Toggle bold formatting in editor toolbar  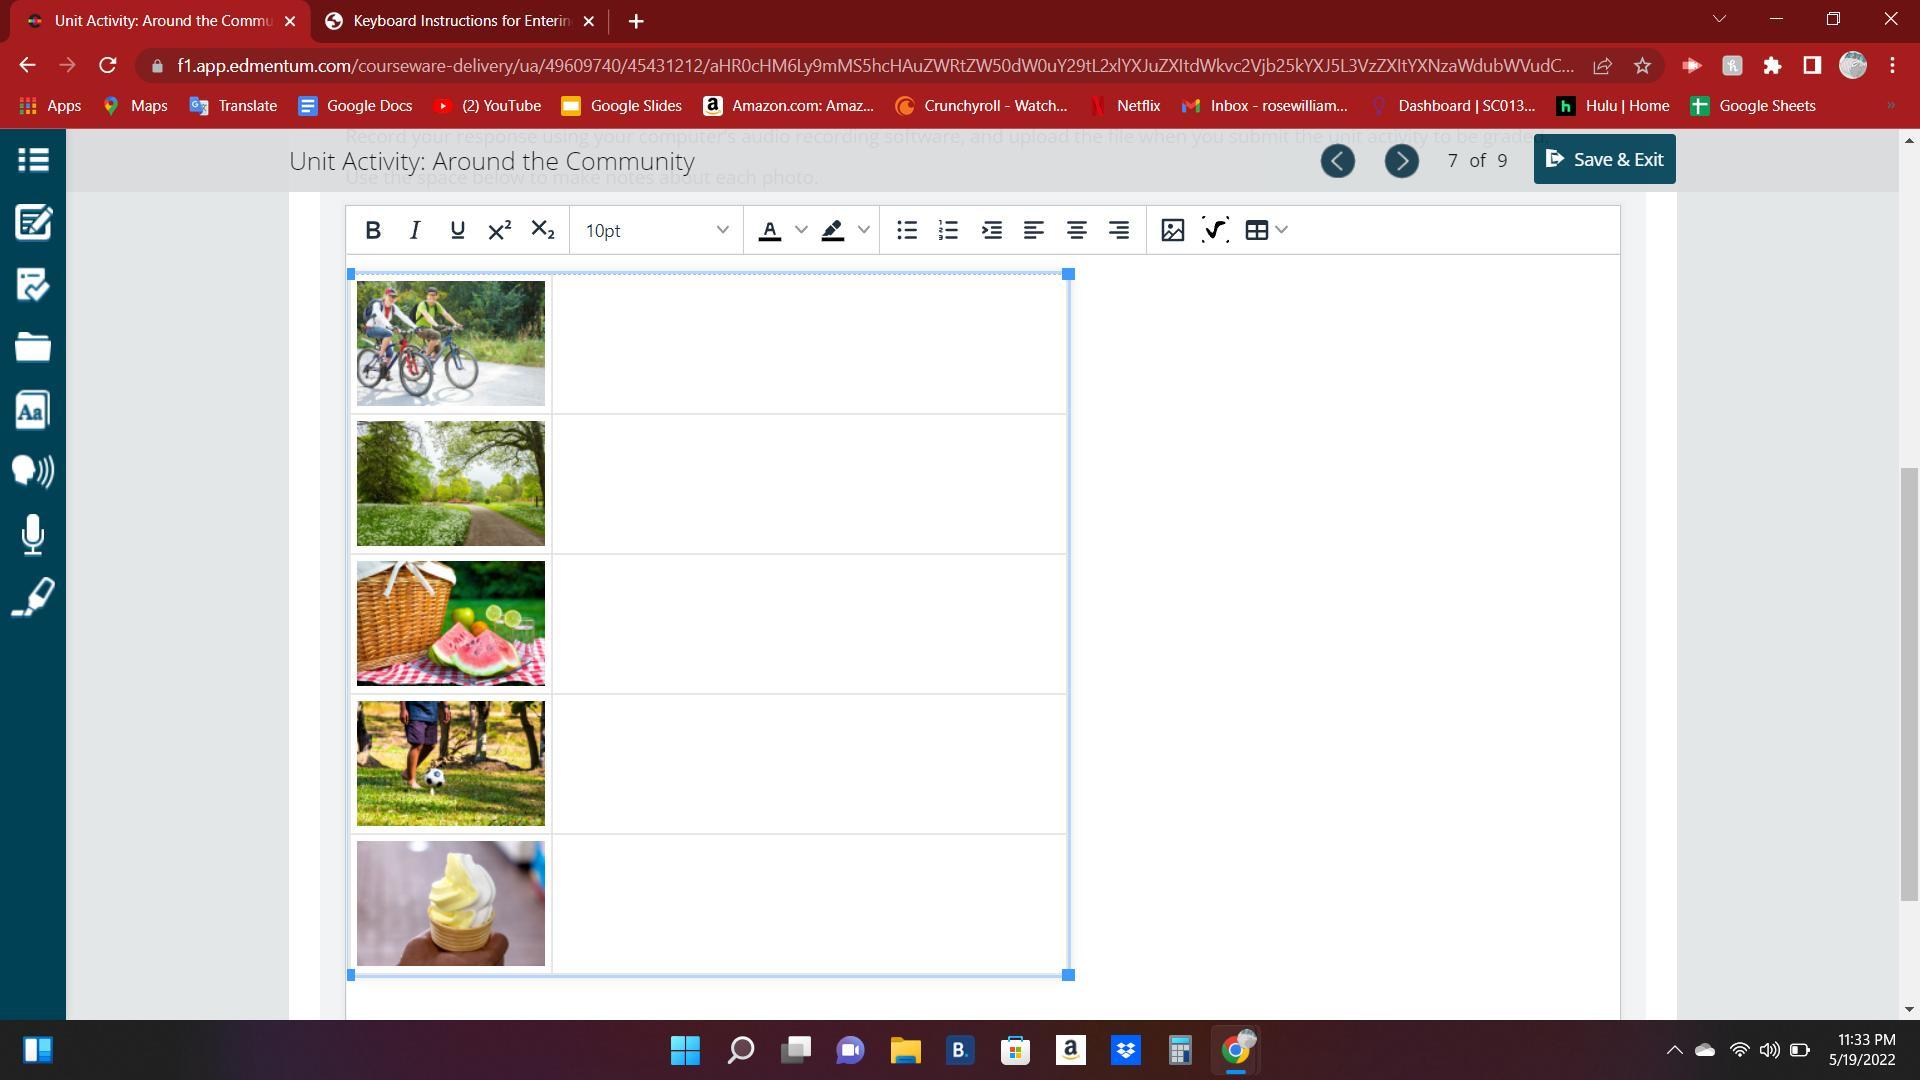pos(373,230)
